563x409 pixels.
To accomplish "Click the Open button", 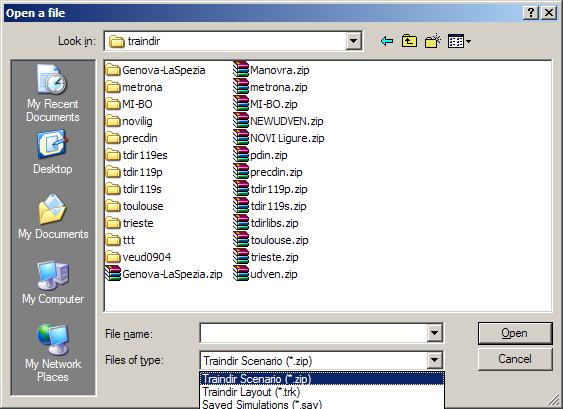I will coord(515,333).
